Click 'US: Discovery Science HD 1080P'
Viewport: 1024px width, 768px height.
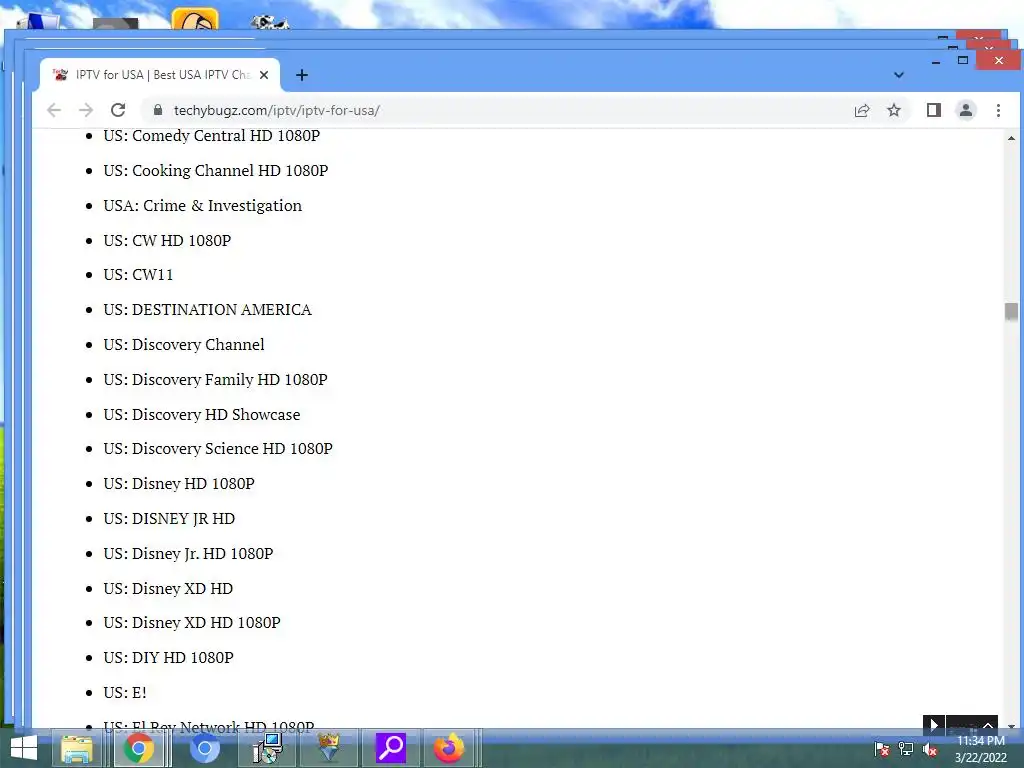pyautogui.click(x=218, y=449)
